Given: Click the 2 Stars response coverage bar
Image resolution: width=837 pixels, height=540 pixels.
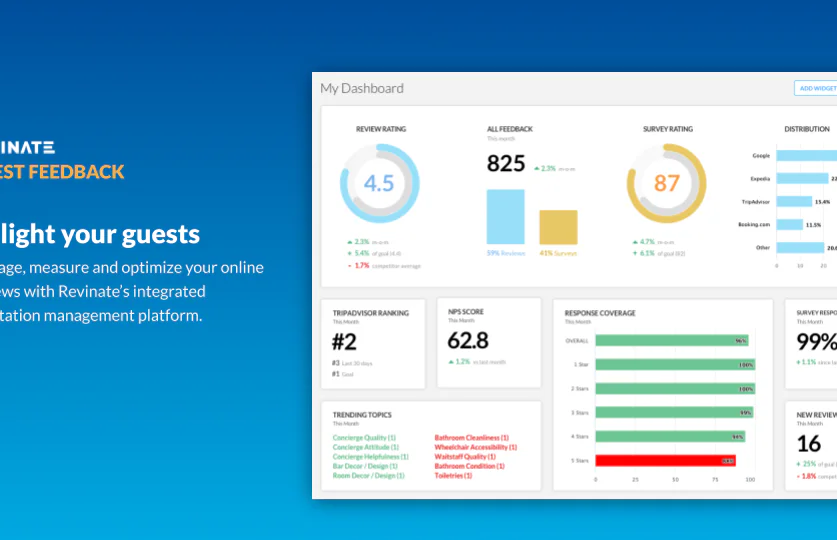Looking at the screenshot, I should (675, 388).
